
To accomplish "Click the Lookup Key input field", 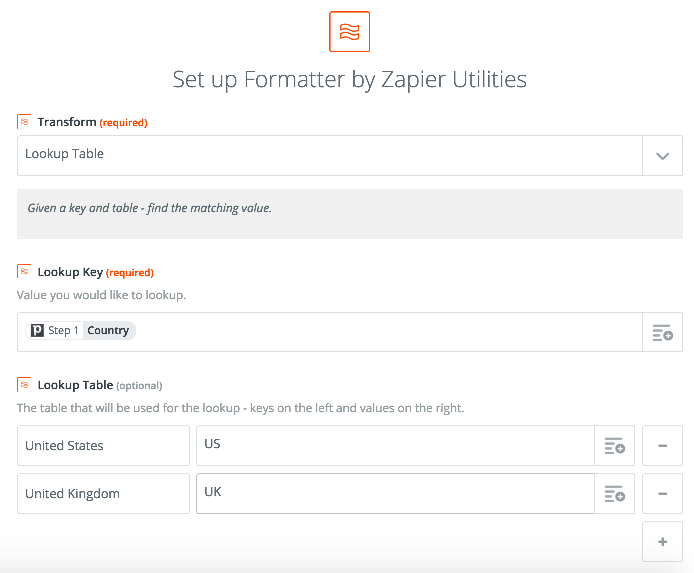I will tap(330, 332).
